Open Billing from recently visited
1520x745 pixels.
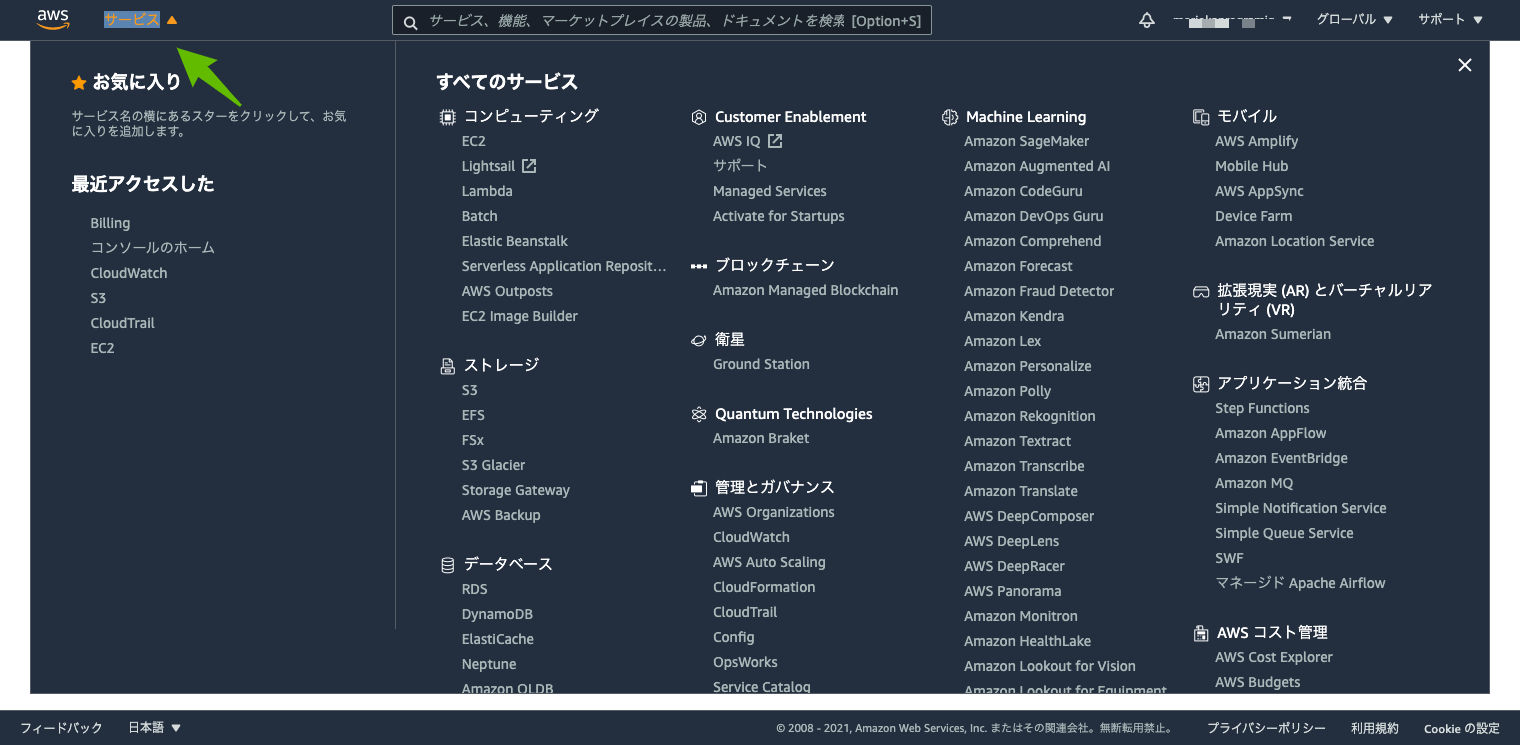[x=110, y=223]
